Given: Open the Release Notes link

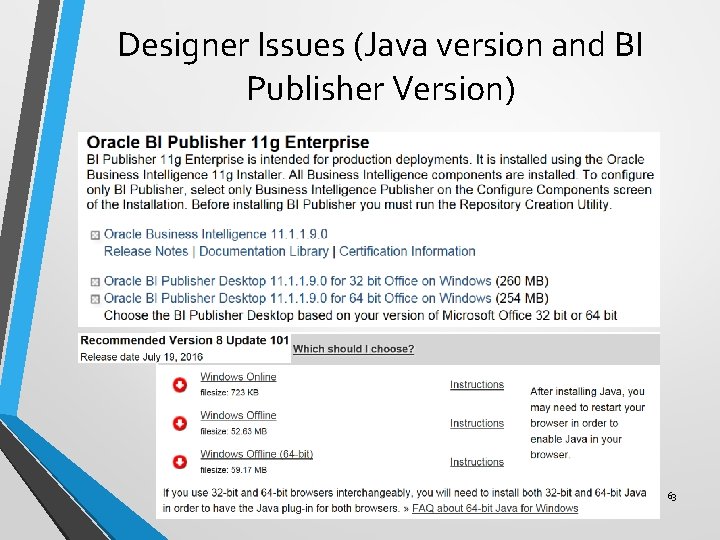Looking at the screenshot, I should [146, 251].
